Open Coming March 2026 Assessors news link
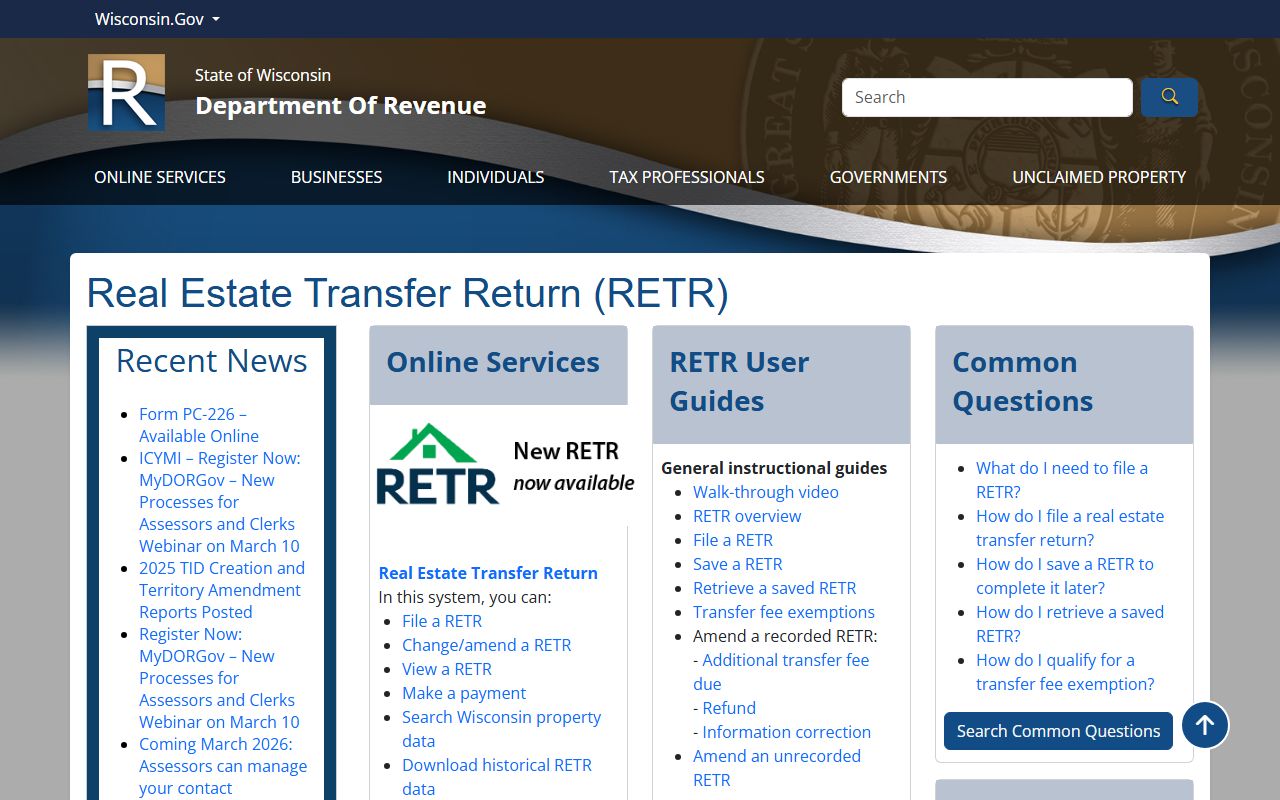The image size is (1280, 800). (223, 766)
